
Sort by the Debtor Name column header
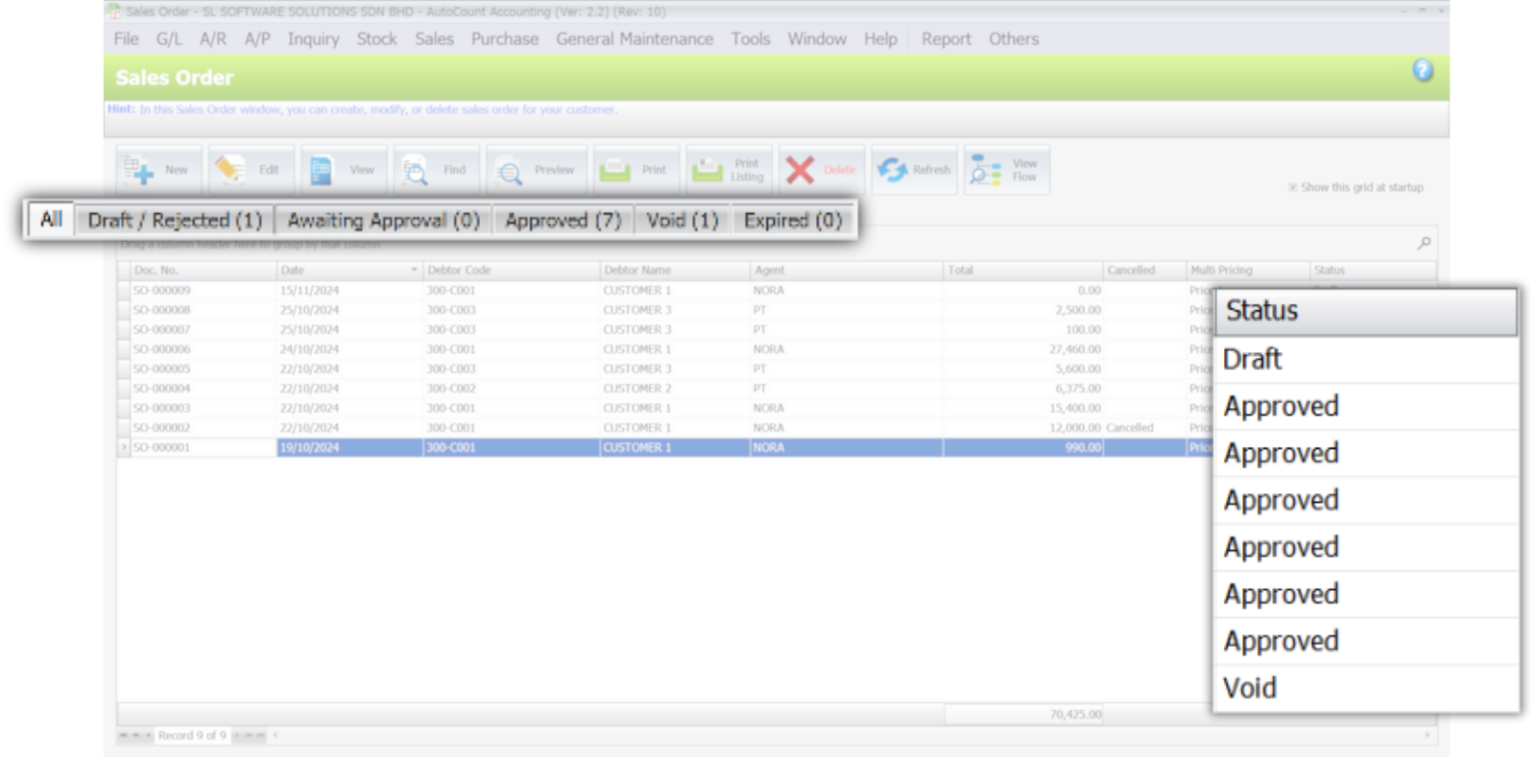675,271
